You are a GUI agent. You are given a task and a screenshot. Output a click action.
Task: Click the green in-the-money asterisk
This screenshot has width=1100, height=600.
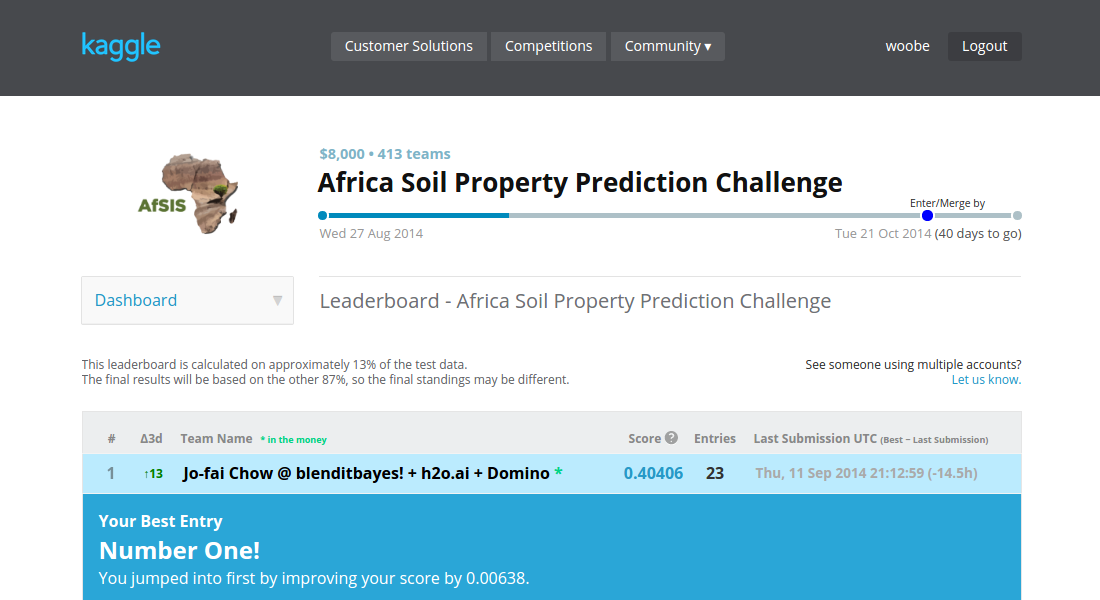(556, 472)
